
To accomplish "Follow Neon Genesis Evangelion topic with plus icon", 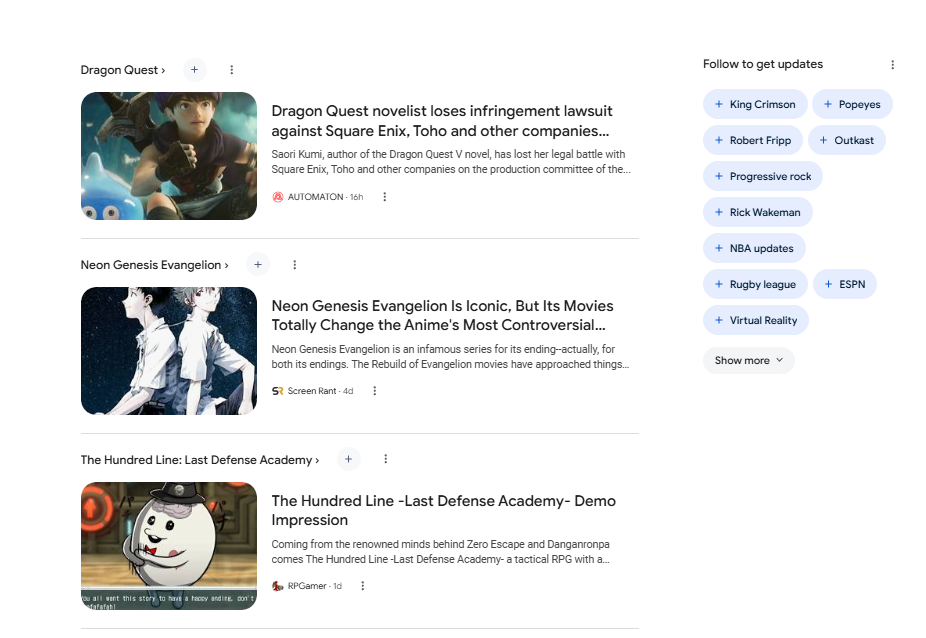I will (257, 265).
